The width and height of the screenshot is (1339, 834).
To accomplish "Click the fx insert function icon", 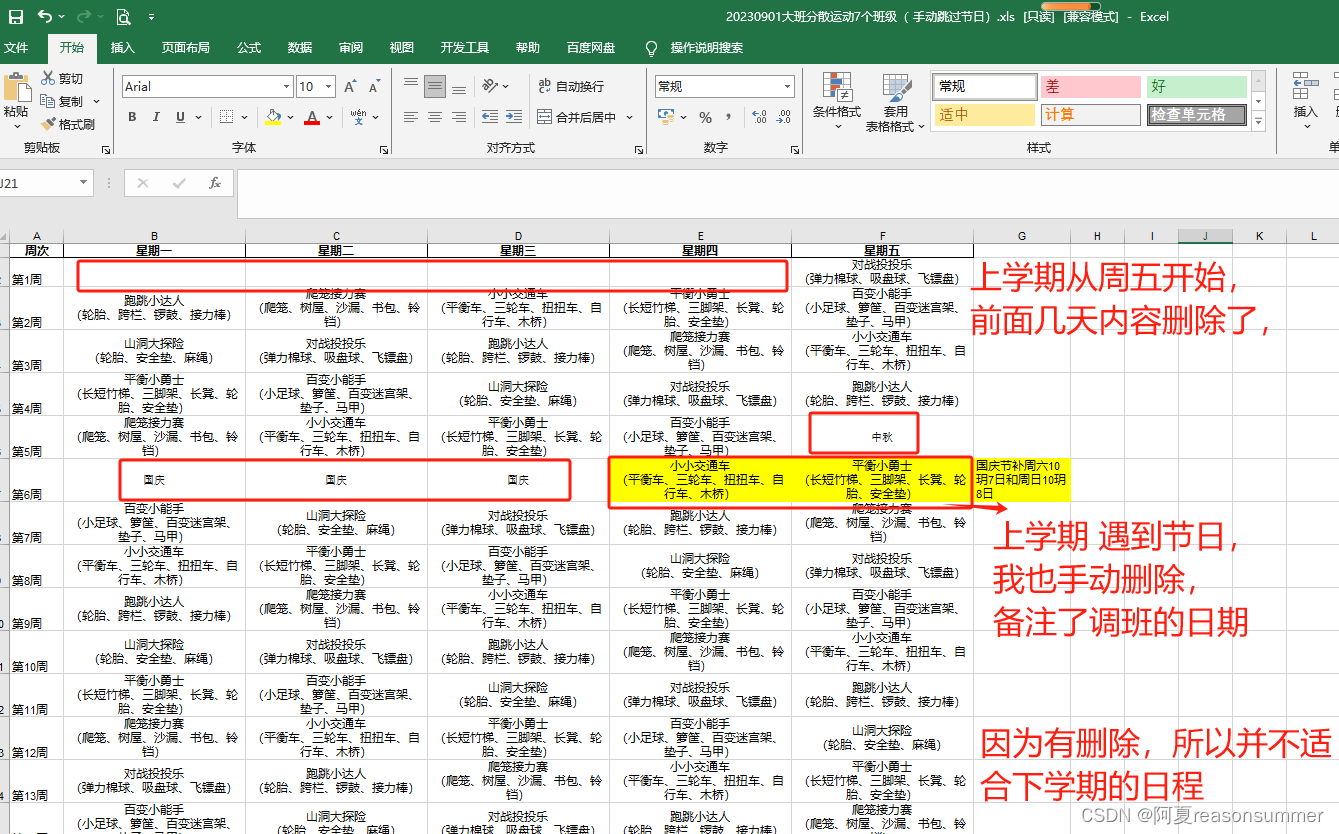I will [214, 183].
